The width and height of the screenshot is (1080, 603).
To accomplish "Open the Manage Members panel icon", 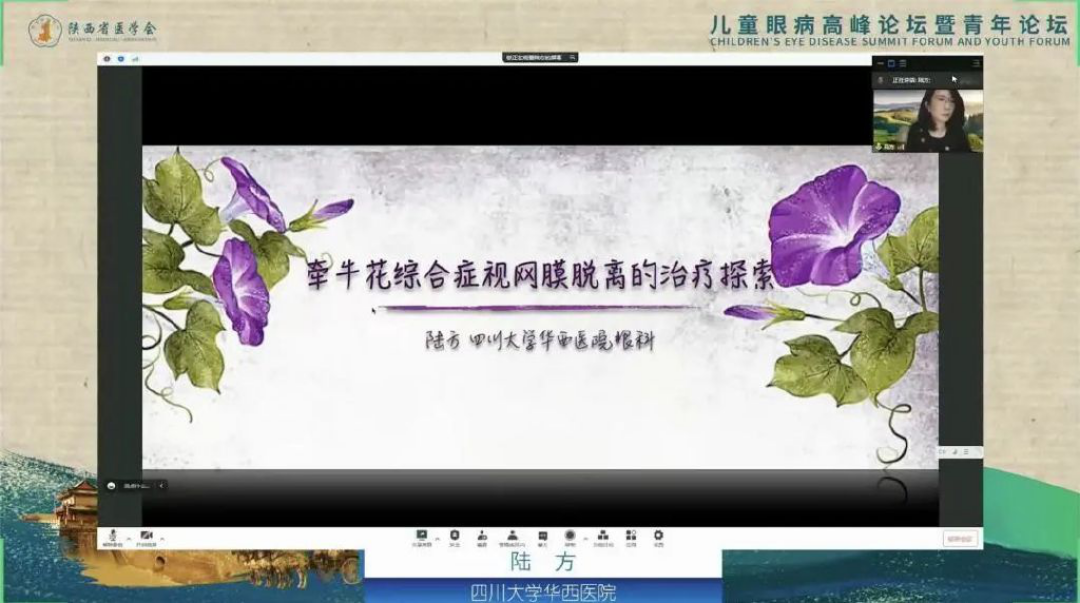I will [512, 537].
